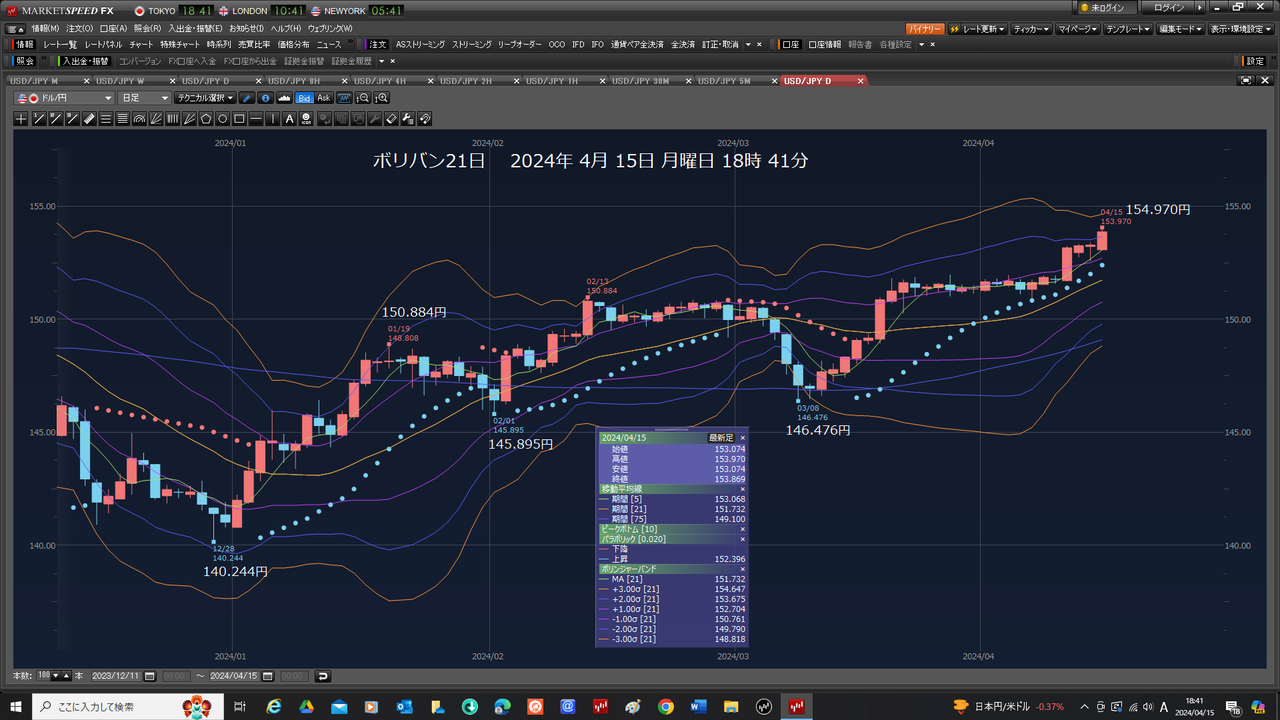Open the 日足 timeframe dropdown
The width and height of the screenshot is (1280, 720).
pos(144,98)
